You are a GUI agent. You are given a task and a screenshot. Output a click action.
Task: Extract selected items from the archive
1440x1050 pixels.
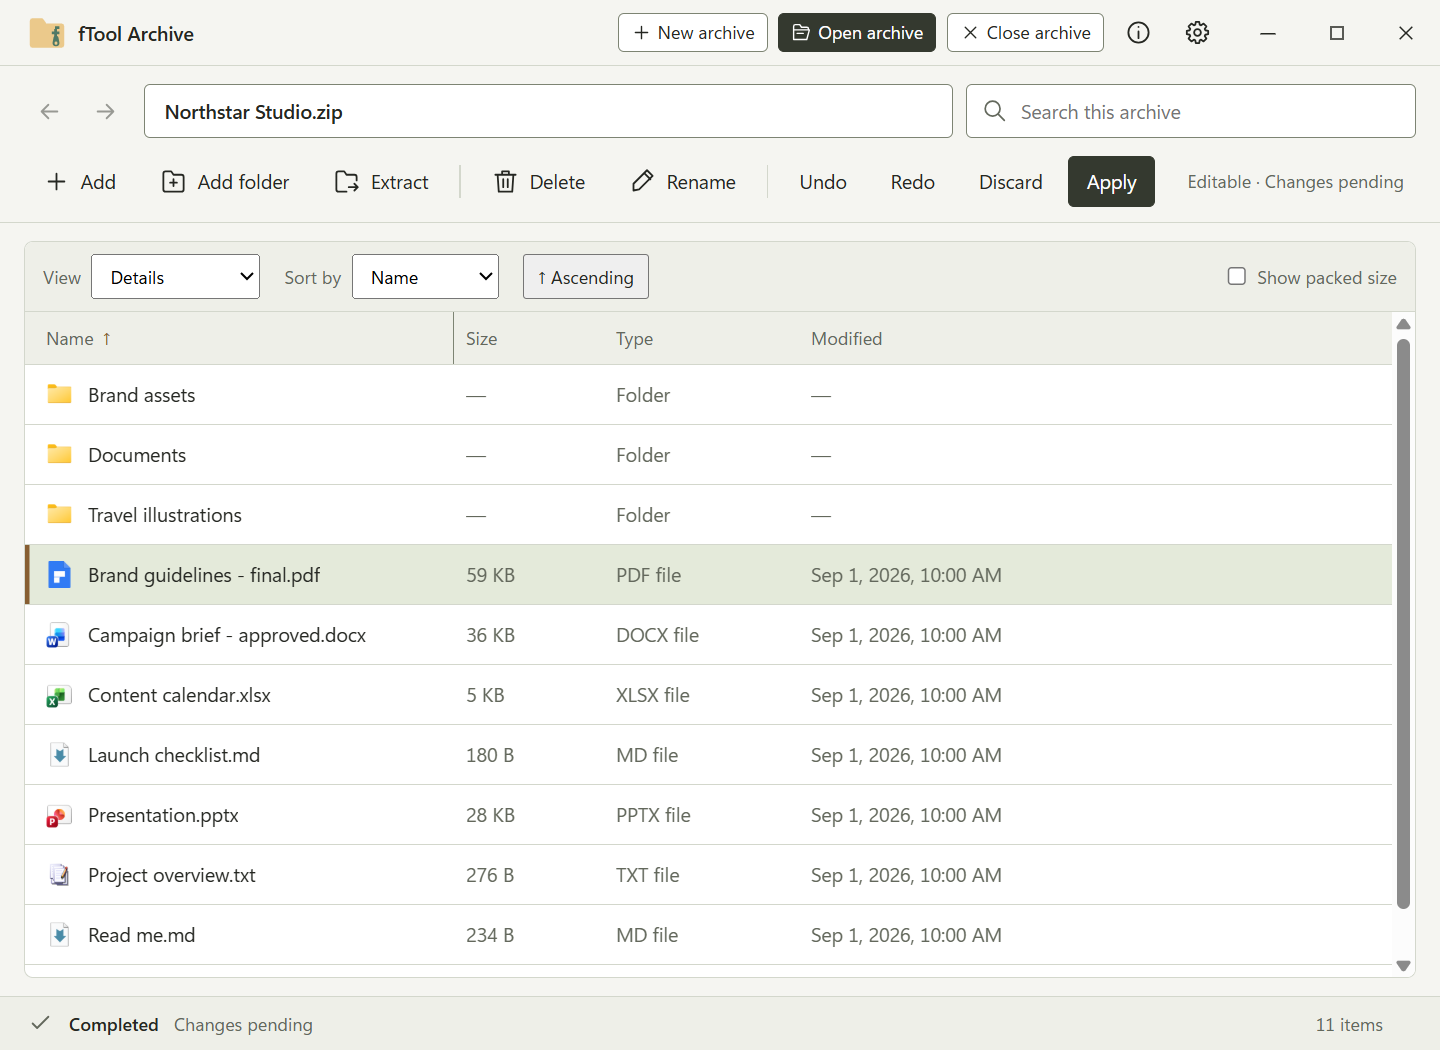tap(382, 182)
